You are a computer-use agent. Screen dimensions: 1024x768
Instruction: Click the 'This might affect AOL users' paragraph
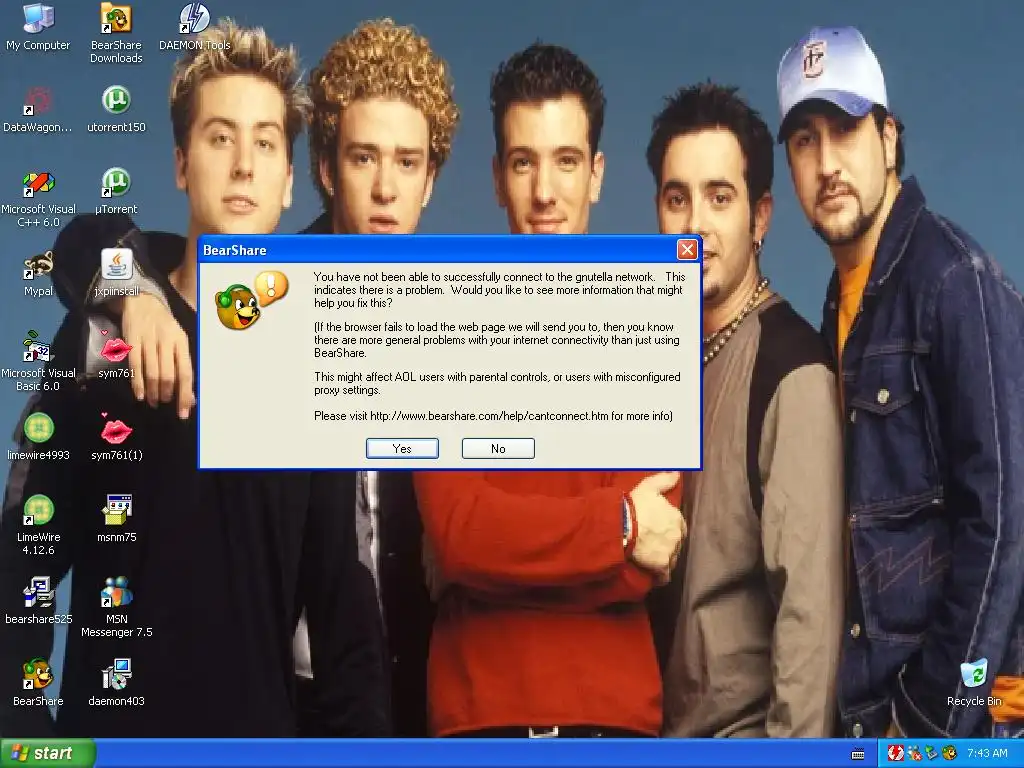497,383
